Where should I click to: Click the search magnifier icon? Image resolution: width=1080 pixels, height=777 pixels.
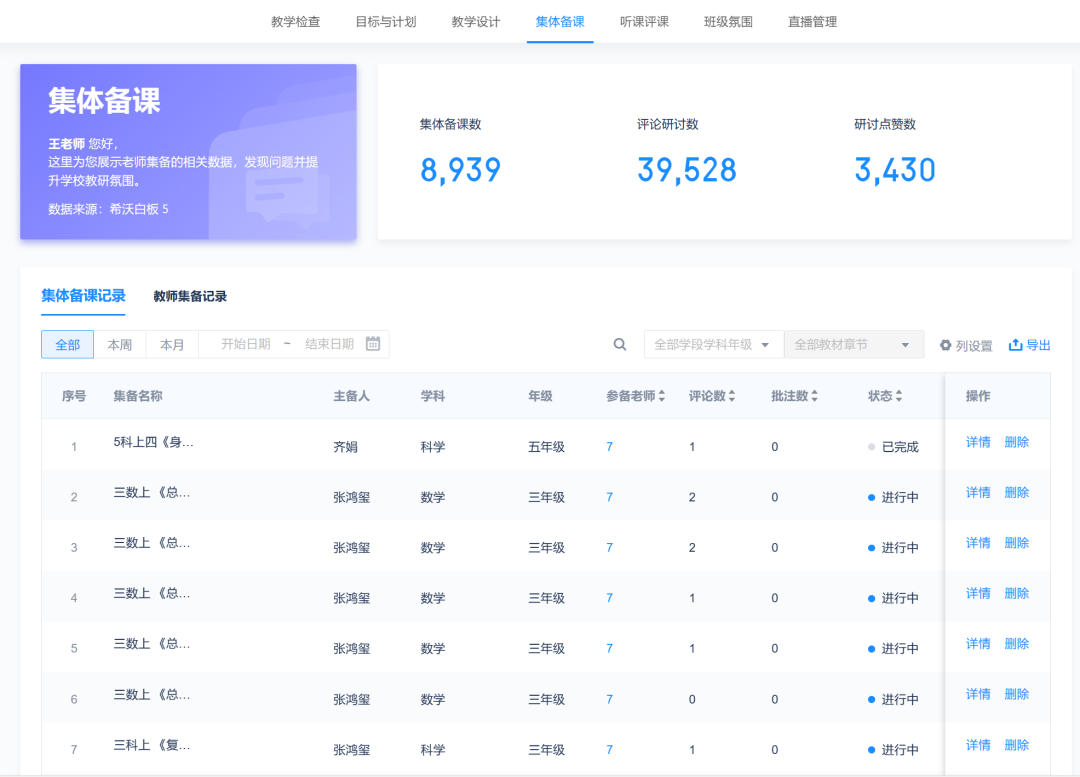pos(620,344)
